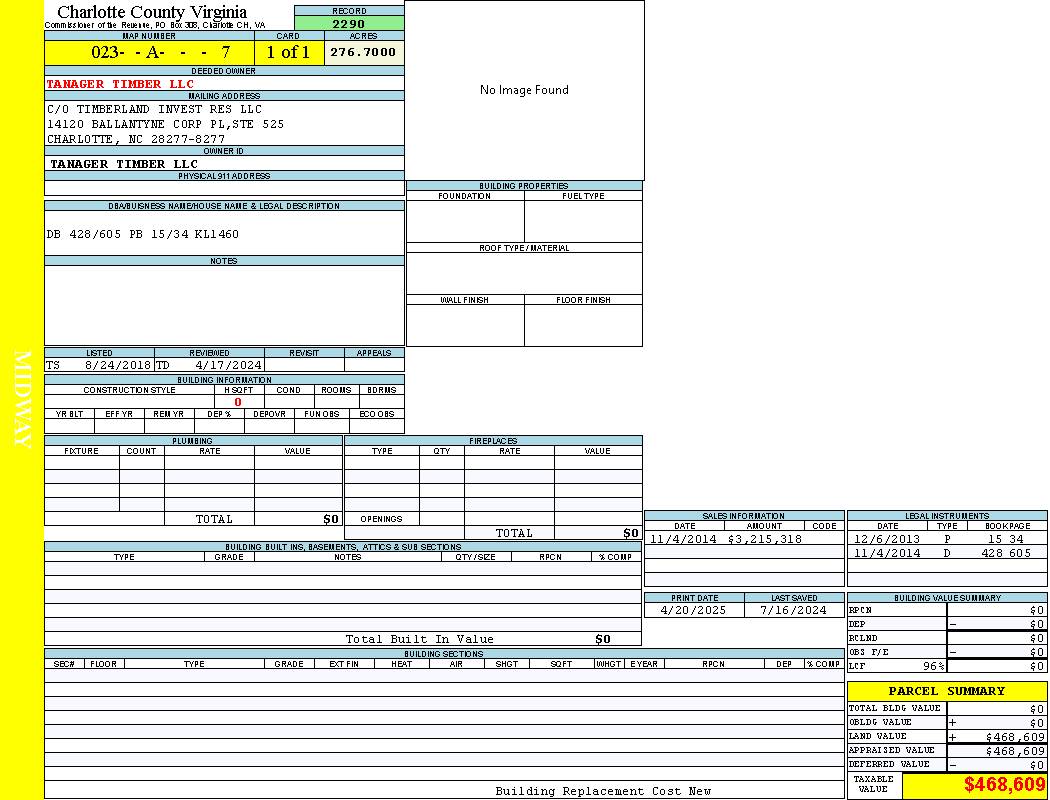Click the last saved date 7/16/2024
This screenshot has width=1050, height=800.
click(x=793, y=610)
